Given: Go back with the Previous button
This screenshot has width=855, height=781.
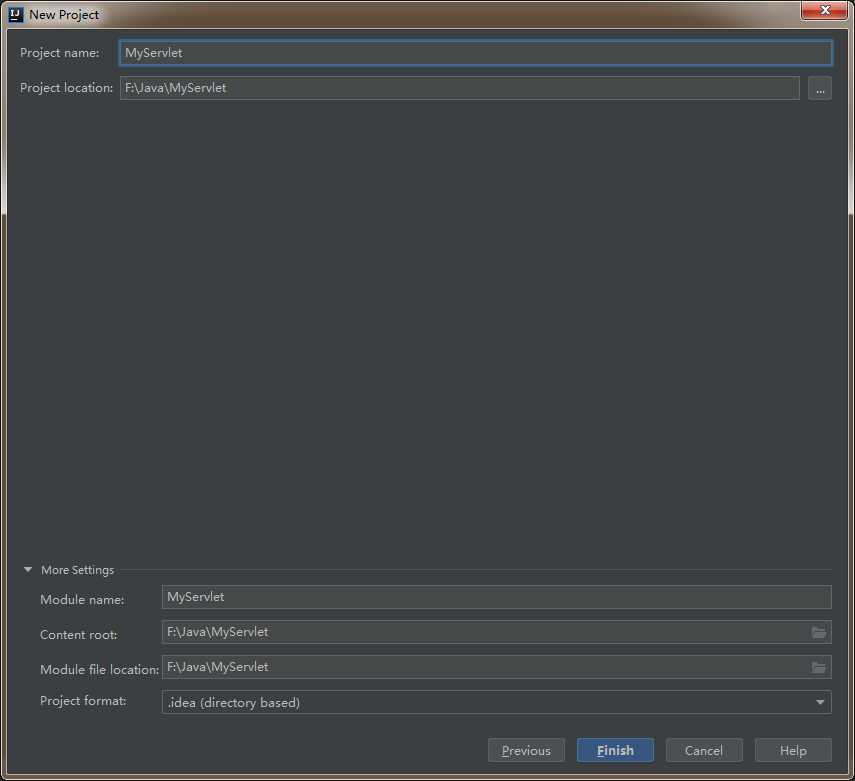Looking at the screenshot, I should coord(526,750).
